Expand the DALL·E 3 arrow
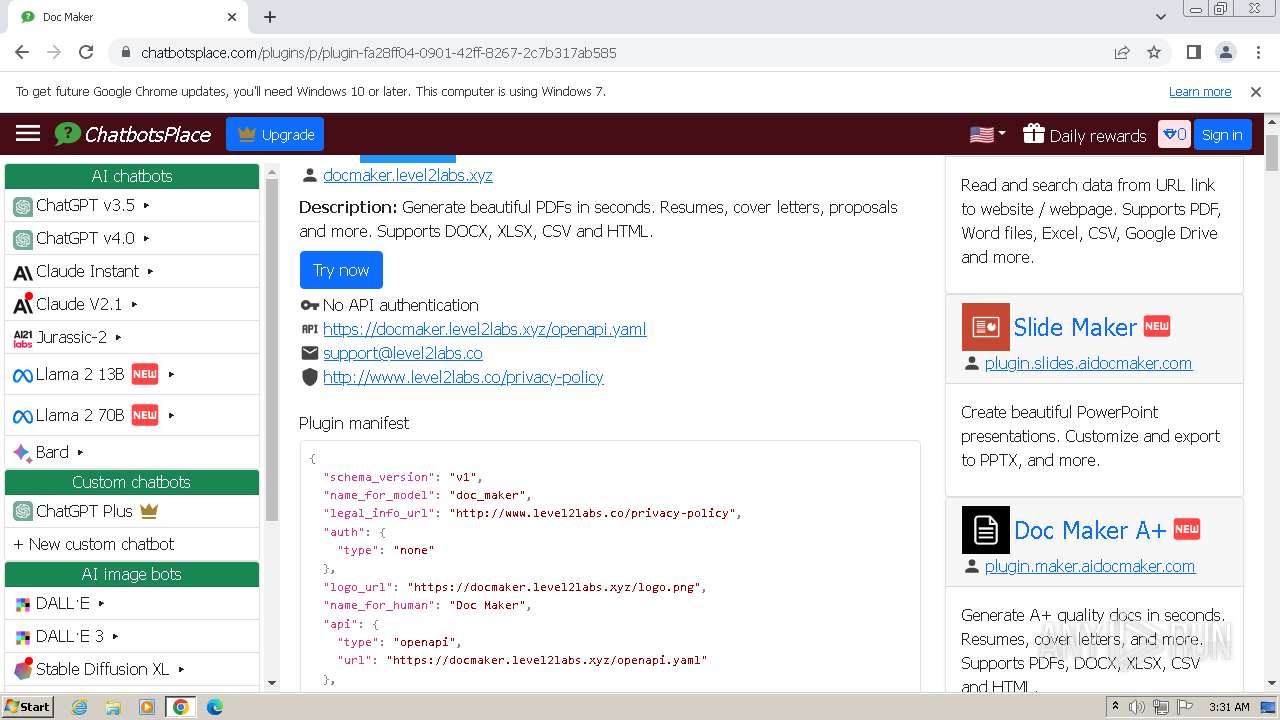This screenshot has height=720, width=1280. coord(115,636)
